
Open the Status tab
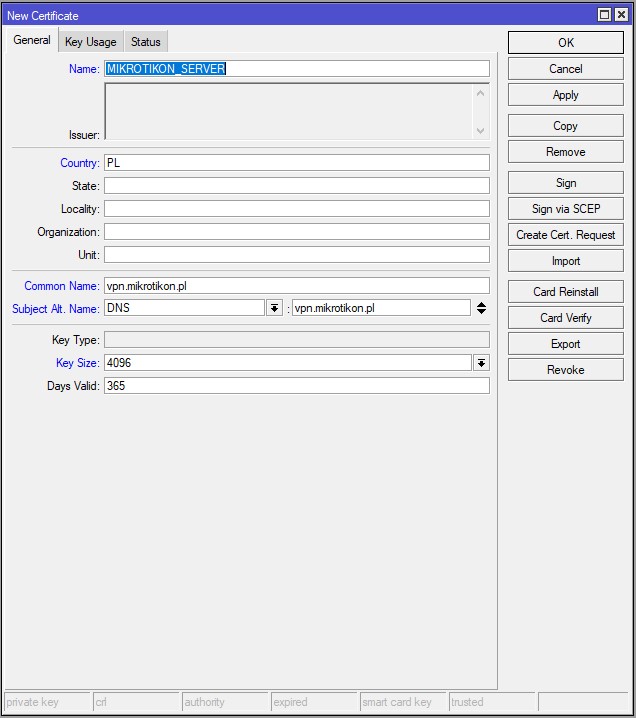coord(146,42)
